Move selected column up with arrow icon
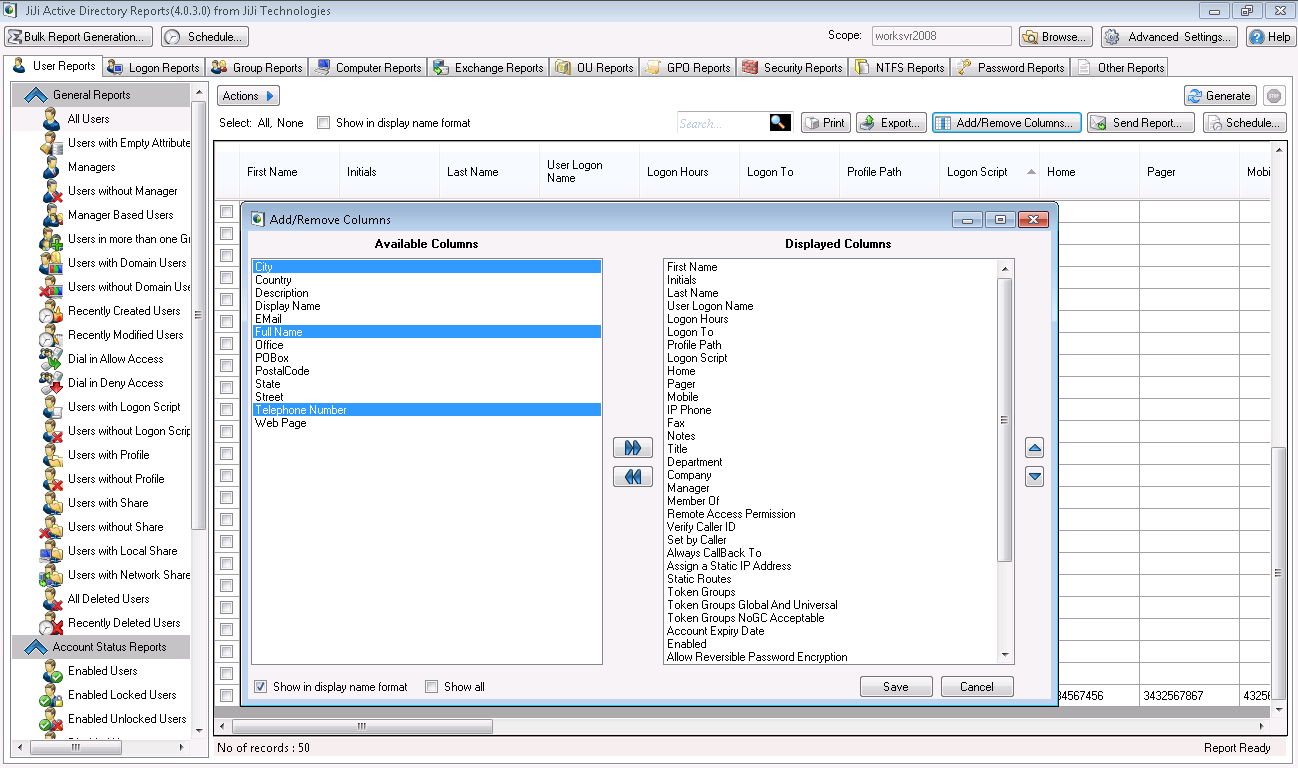Image resolution: width=1298 pixels, height=768 pixels. pyautogui.click(x=1034, y=447)
